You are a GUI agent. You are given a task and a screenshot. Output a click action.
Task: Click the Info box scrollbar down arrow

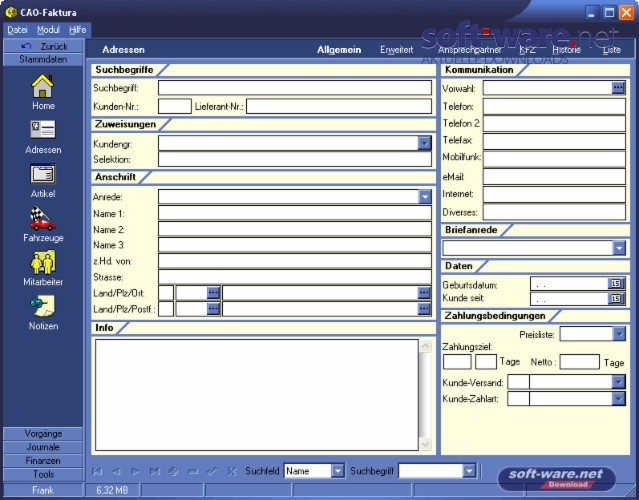[x=425, y=444]
